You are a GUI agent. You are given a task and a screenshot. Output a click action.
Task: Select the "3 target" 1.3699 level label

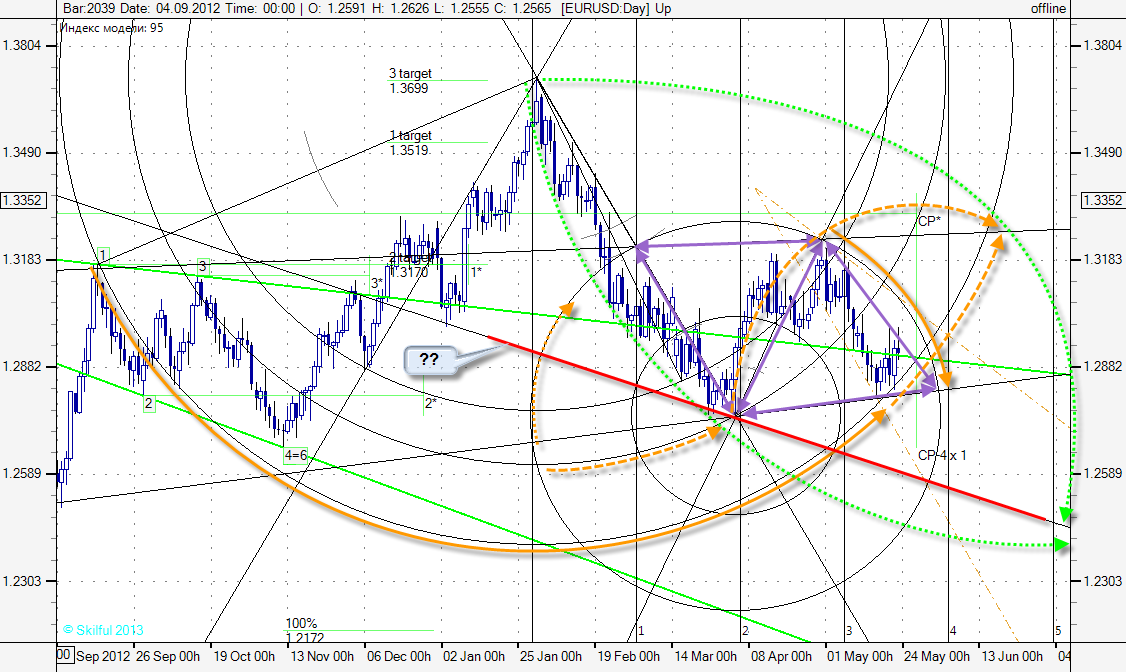coord(410,81)
